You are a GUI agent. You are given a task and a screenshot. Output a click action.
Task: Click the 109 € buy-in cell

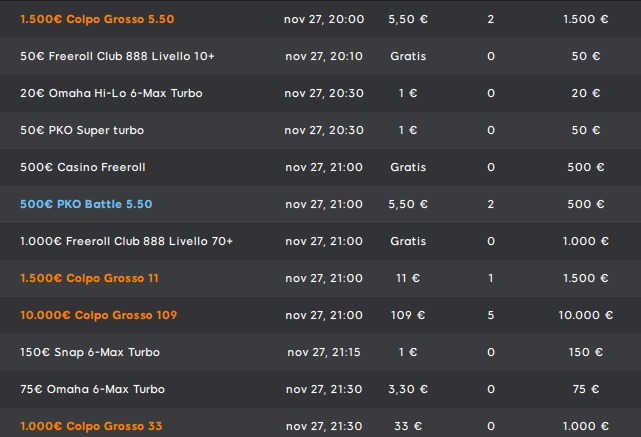click(x=408, y=315)
